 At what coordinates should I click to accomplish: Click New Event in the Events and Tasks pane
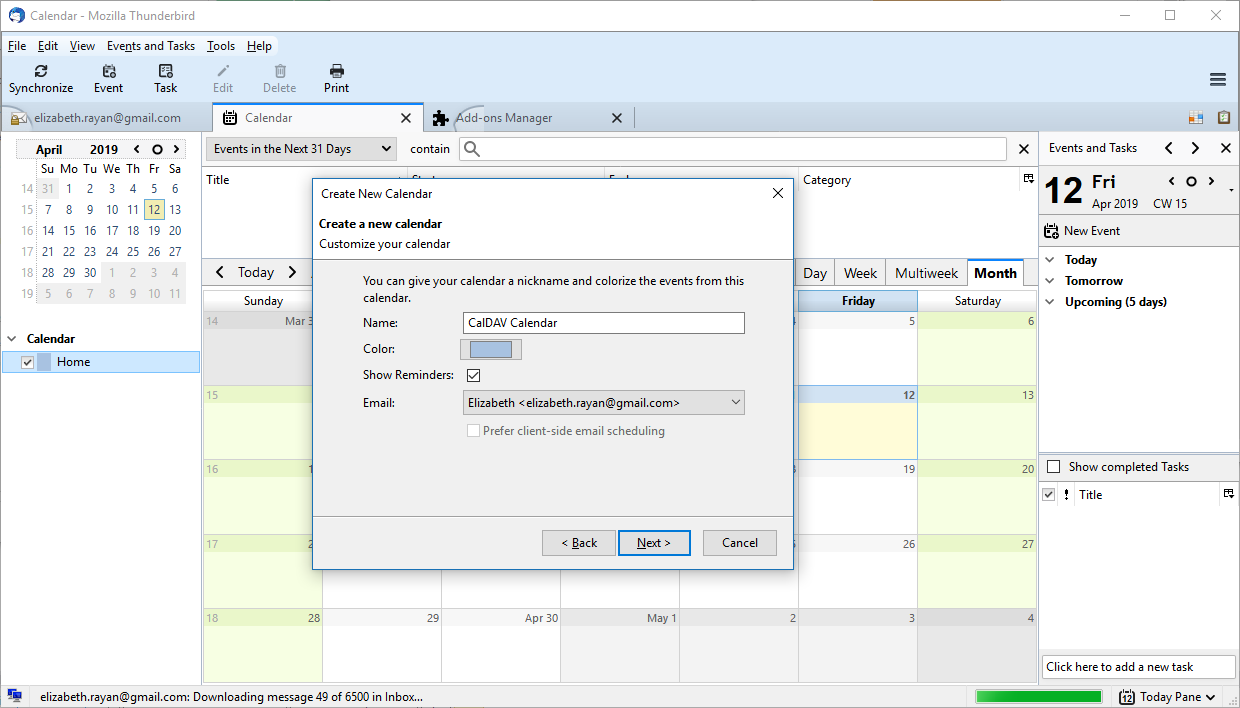[x=1093, y=231]
